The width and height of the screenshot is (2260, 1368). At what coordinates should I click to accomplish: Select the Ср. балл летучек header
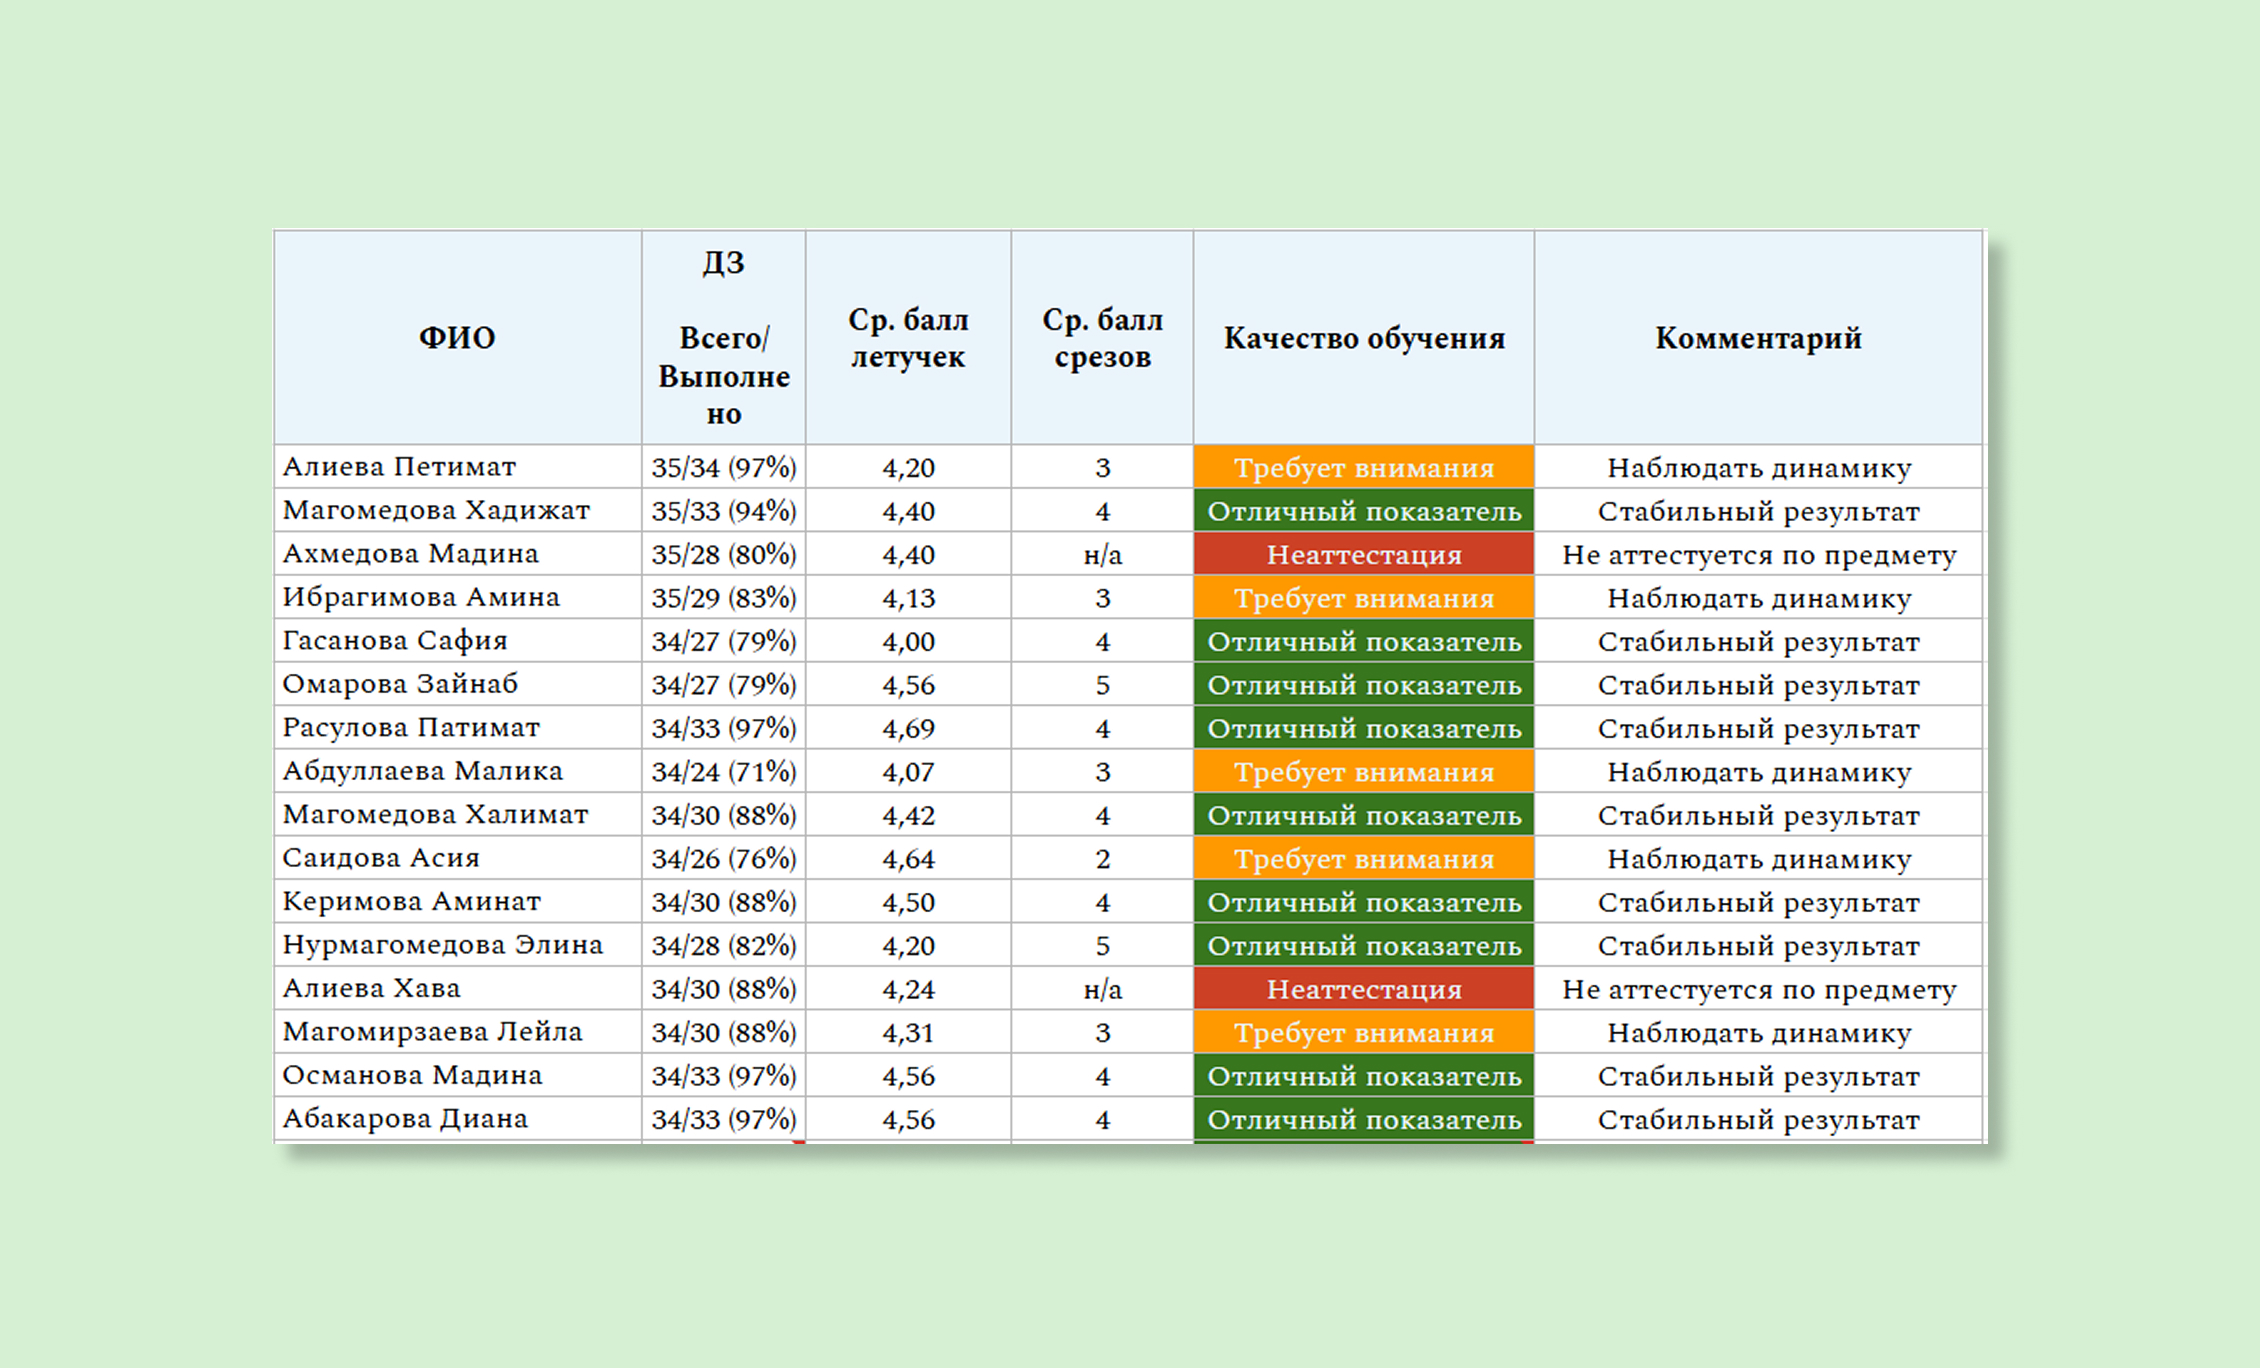click(x=908, y=338)
